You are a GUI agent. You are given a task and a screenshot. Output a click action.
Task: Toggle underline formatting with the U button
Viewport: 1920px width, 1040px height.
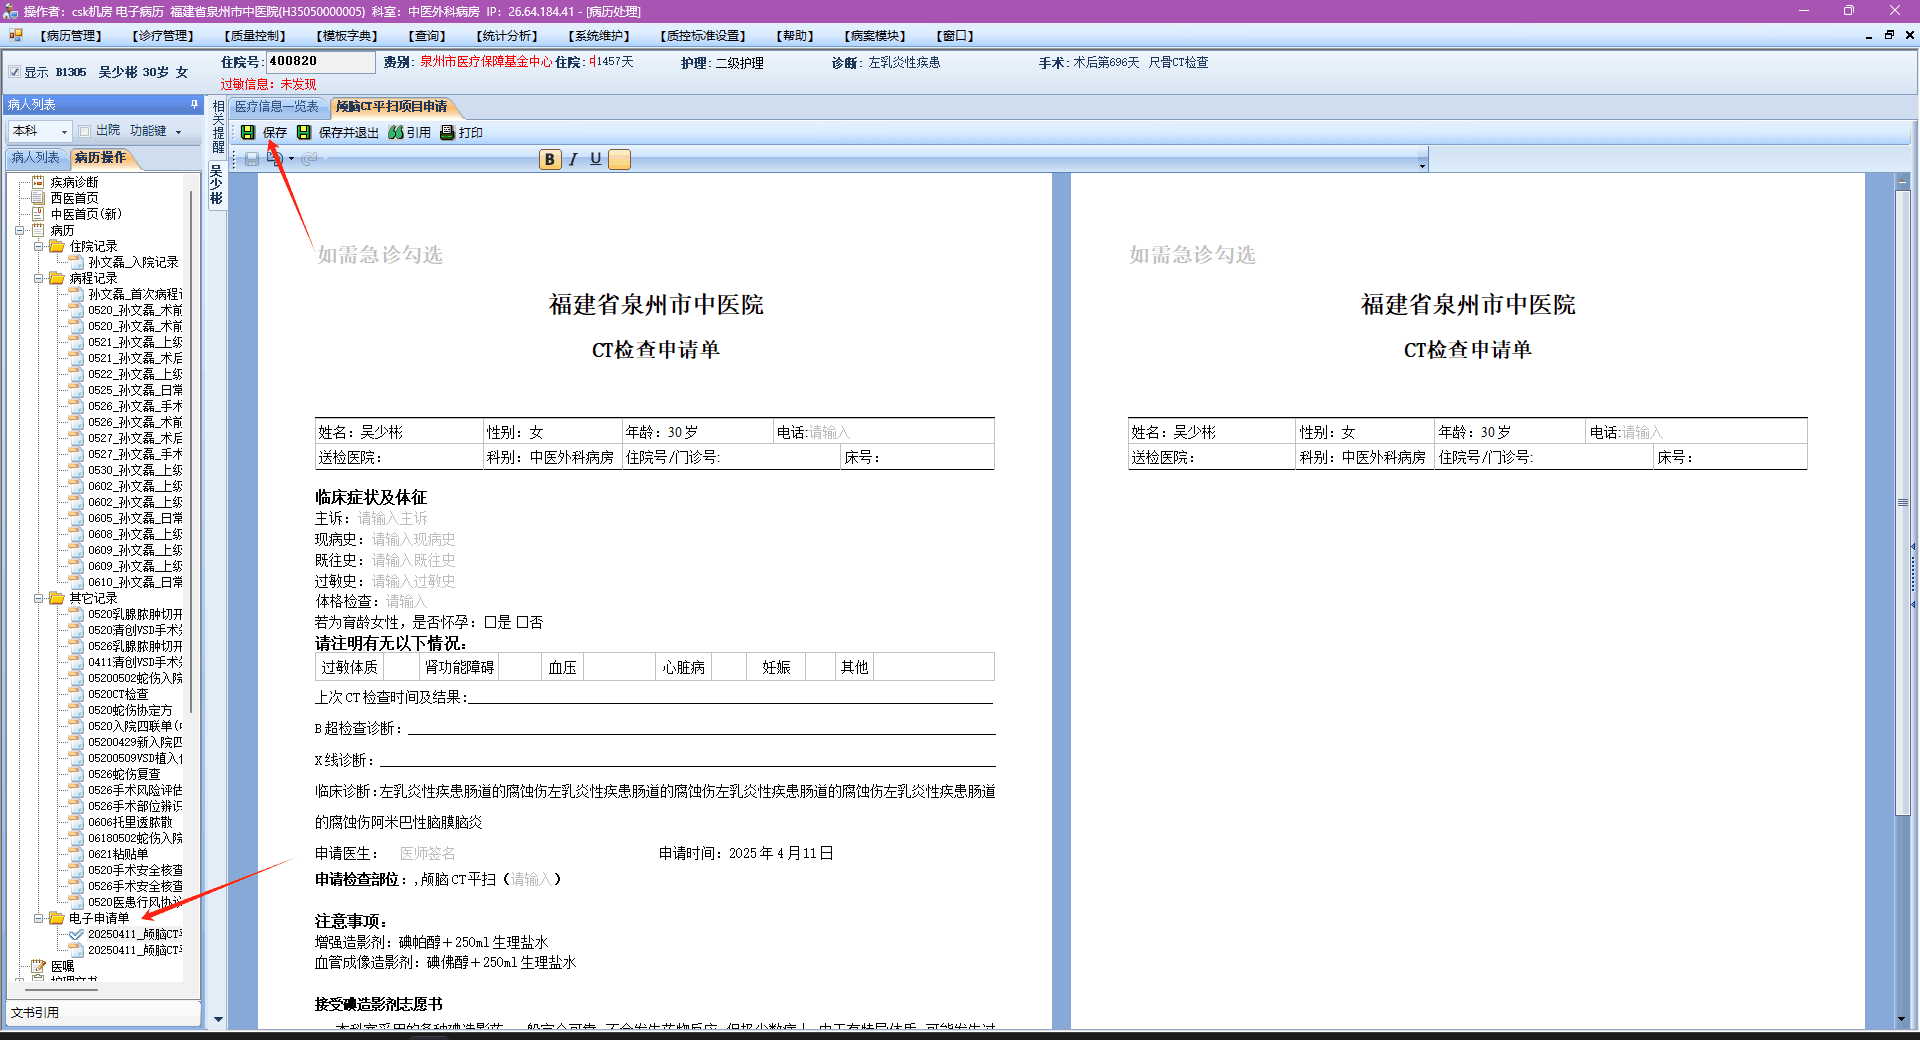[596, 159]
